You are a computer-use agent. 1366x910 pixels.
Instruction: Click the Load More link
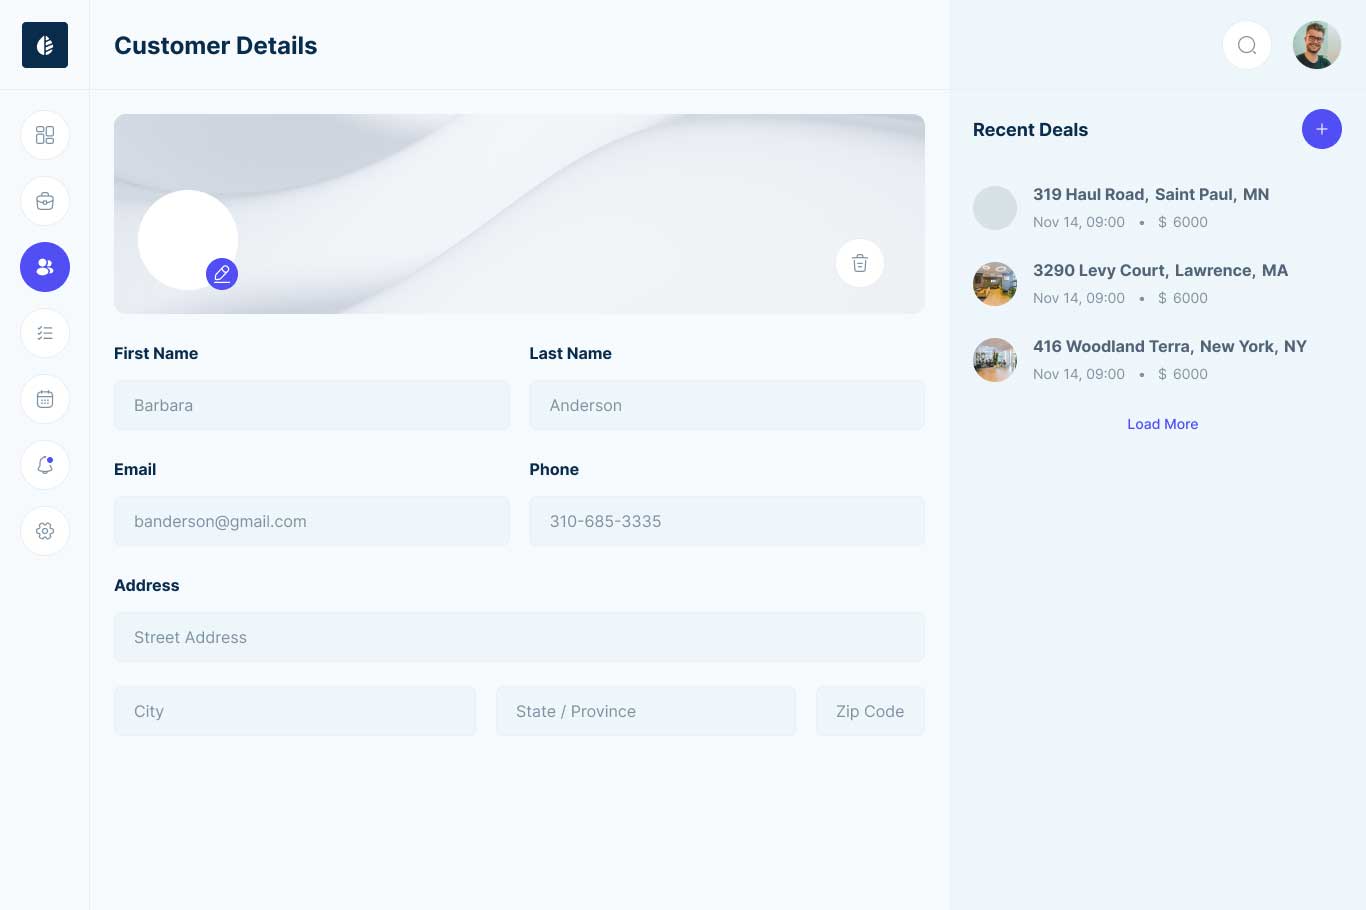[1163, 424]
